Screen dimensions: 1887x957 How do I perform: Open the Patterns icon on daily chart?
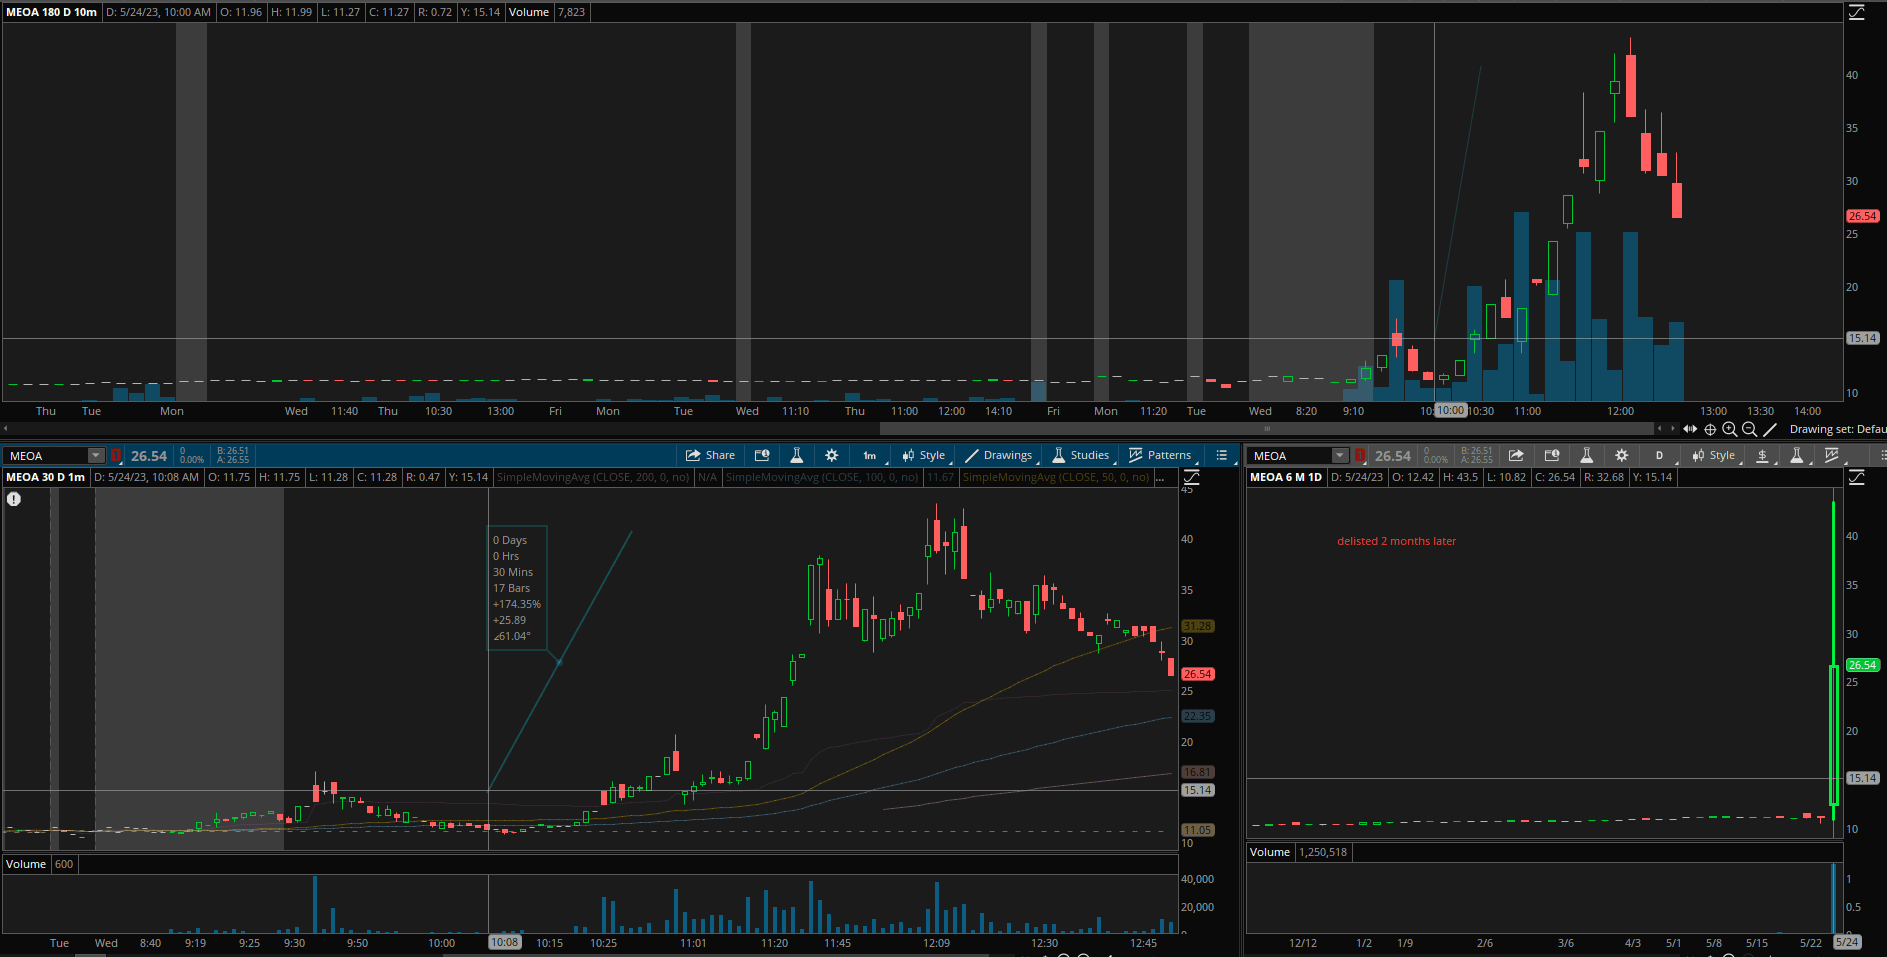coord(1832,455)
